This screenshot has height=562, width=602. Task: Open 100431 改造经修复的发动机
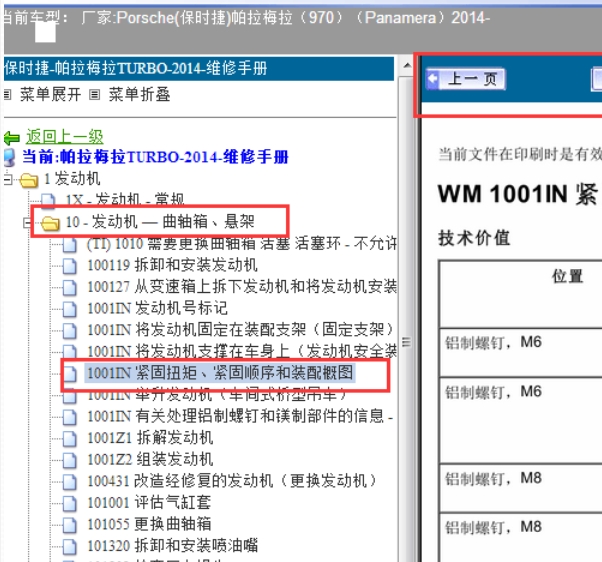232,481
